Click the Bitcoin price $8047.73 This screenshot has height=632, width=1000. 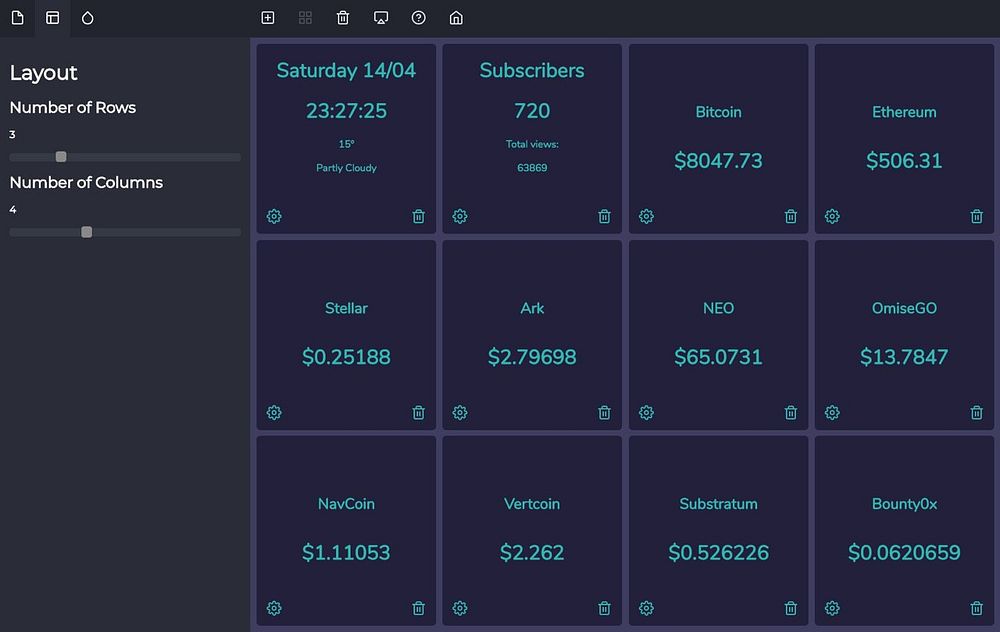(x=718, y=161)
